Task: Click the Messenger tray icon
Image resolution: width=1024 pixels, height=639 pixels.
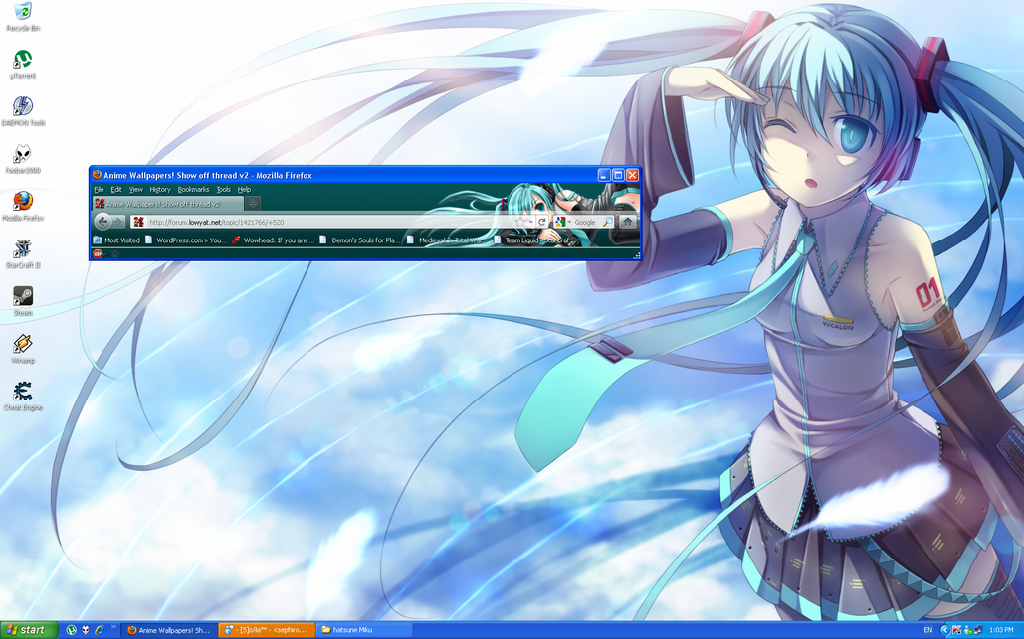Action: (968, 630)
